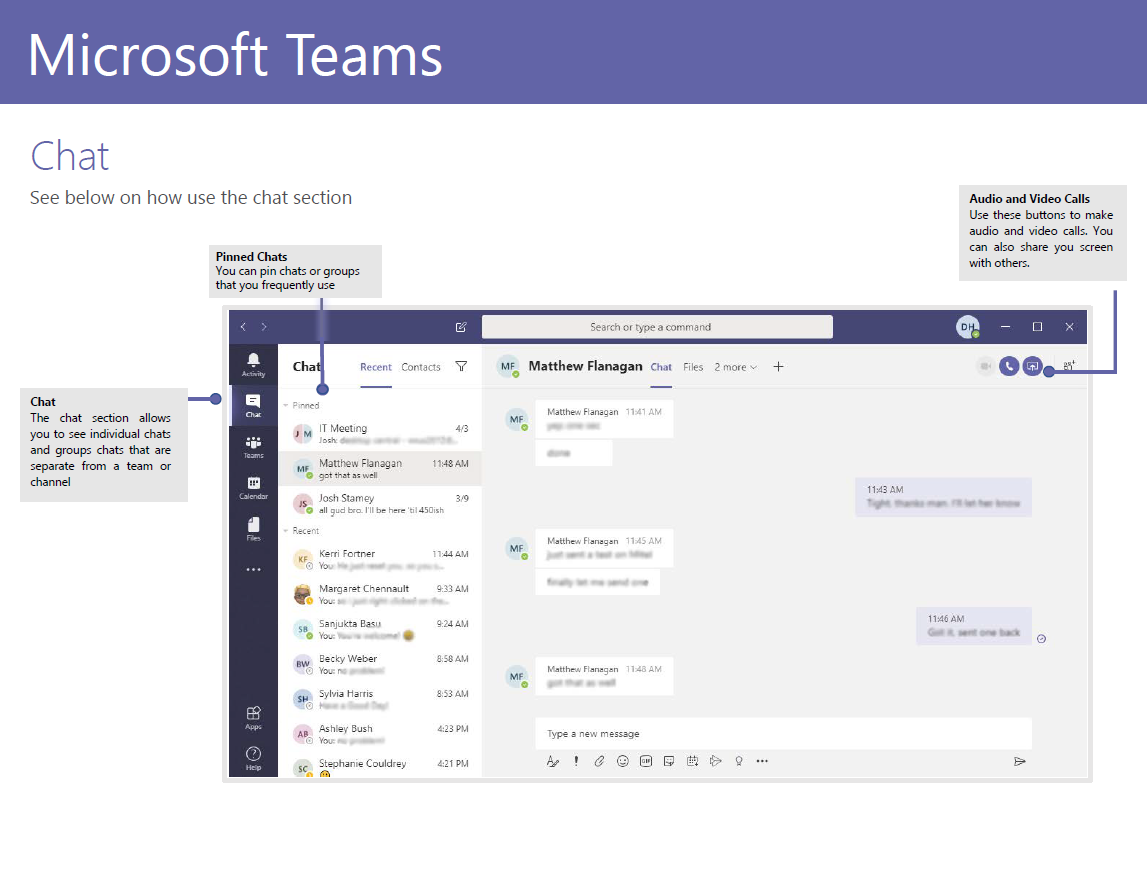Collapse the Pinned chats group
1147x884 pixels.
(x=286, y=405)
